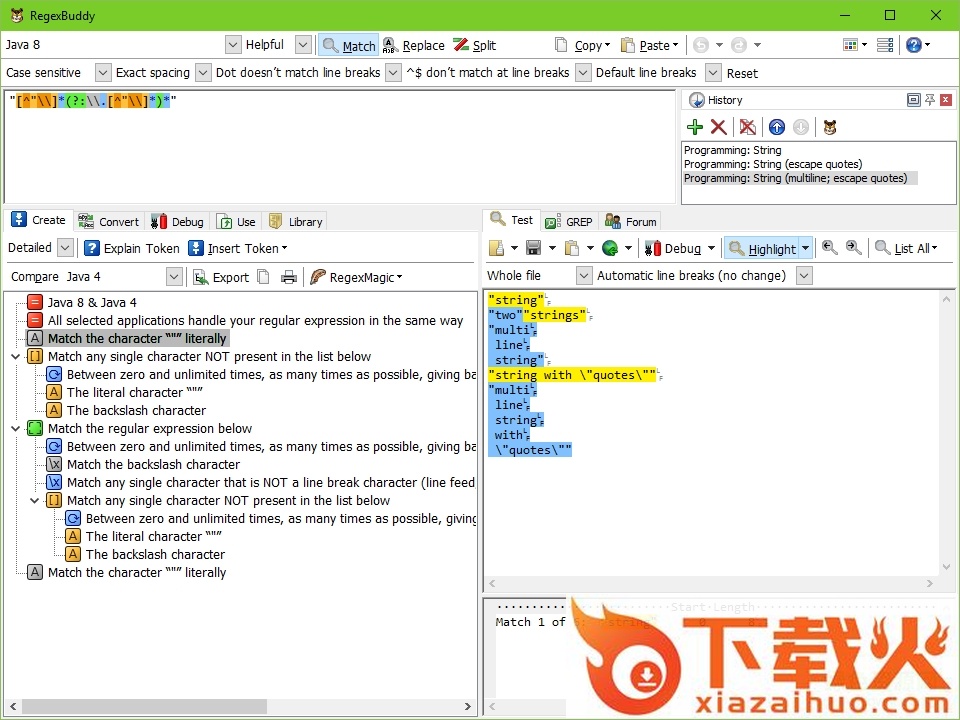The width and height of the screenshot is (960, 720).
Task: Click Explain Token button
Action: (x=132, y=248)
